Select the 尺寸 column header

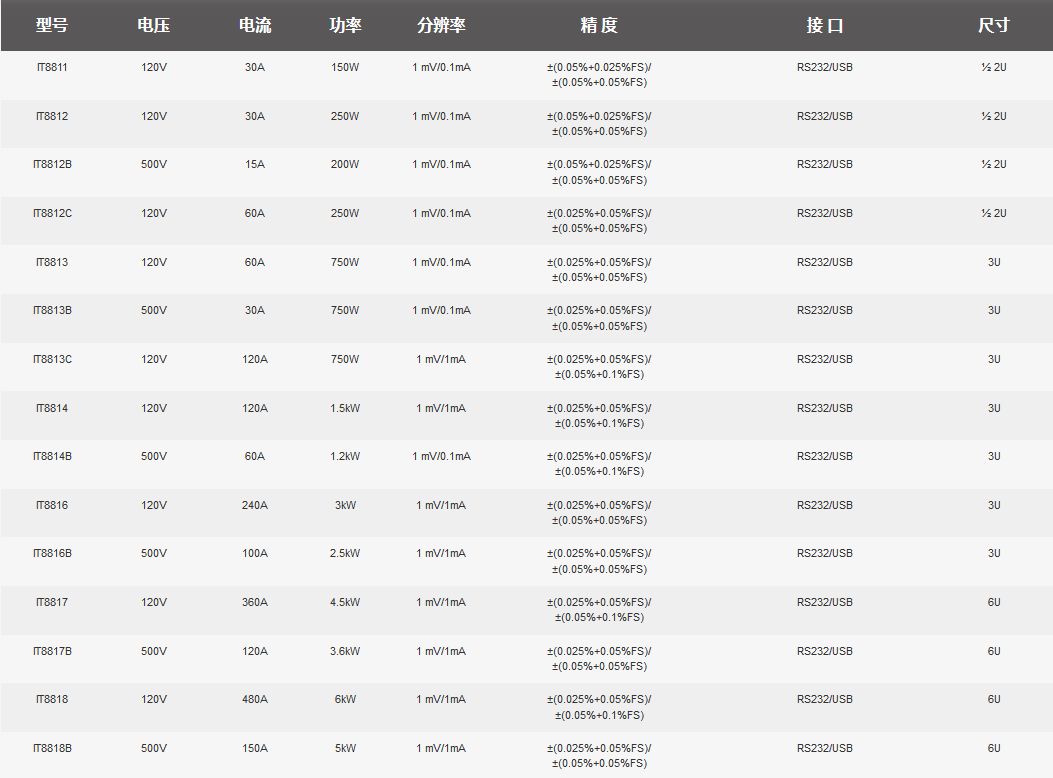[x=993, y=25]
